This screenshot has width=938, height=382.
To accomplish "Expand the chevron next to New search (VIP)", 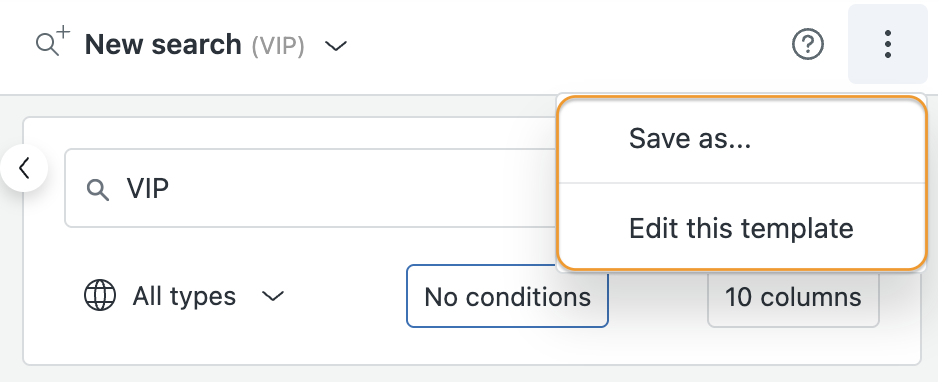I will coord(336,46).
